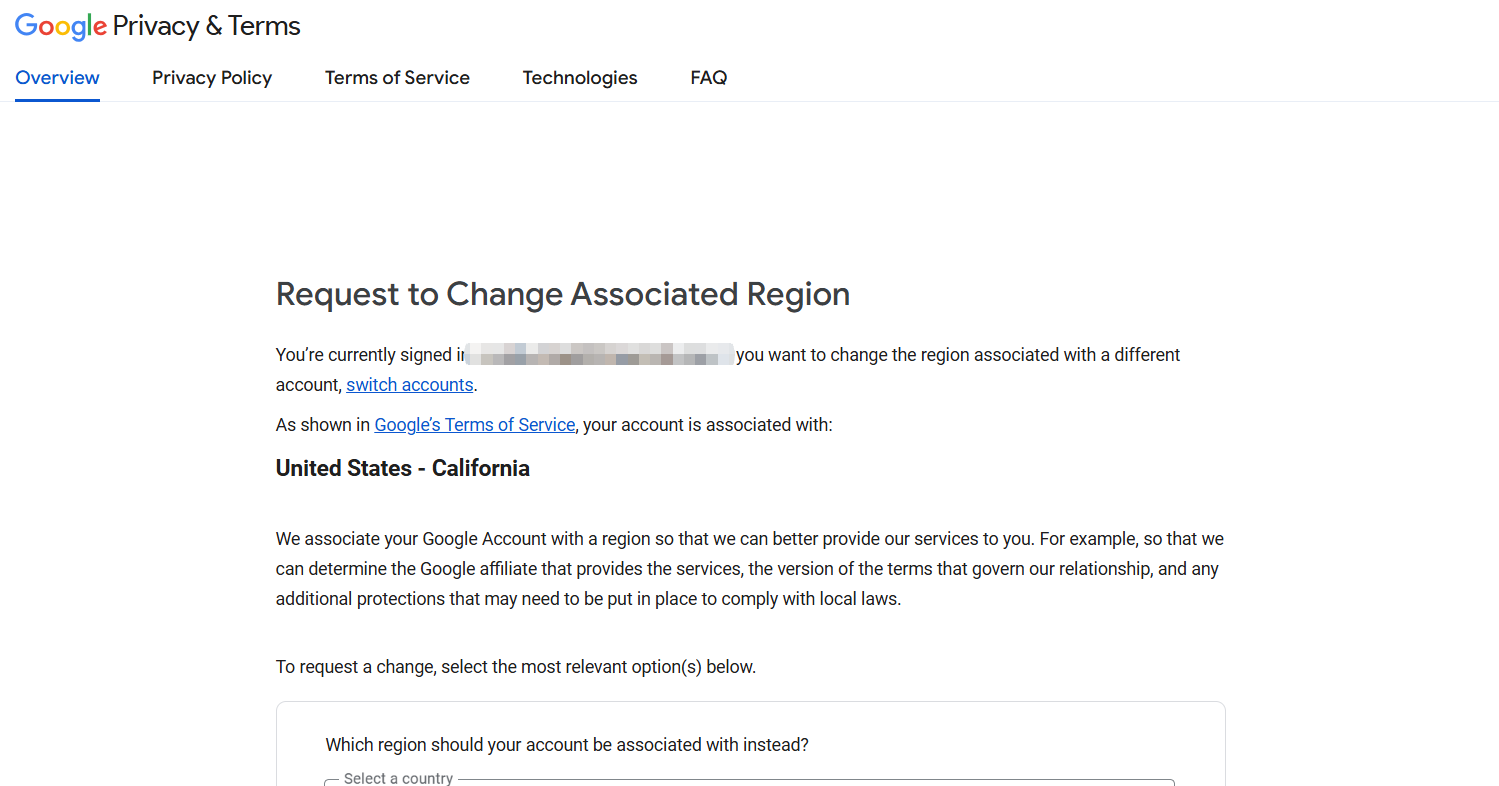
Task: Click the United States - California region text
Action: [x=403, y=468]
